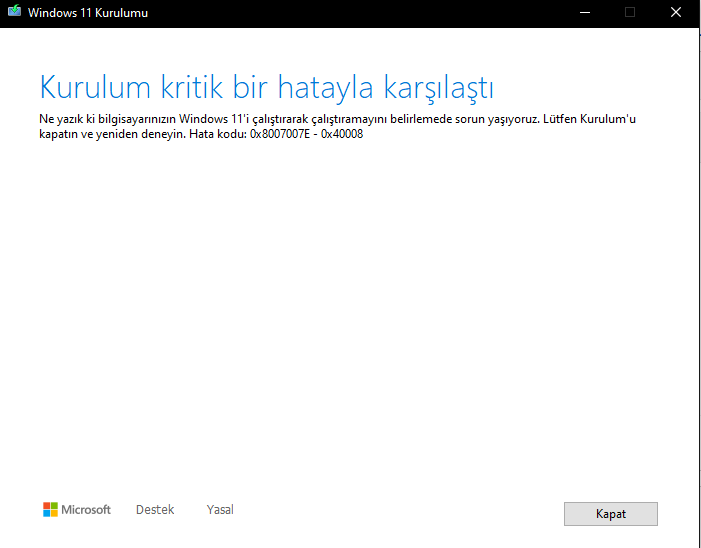Viewport: 701px width, 548px height.
Task: Click the Windows 11 Kurulumu title bar icon
Action: point(14,11)
